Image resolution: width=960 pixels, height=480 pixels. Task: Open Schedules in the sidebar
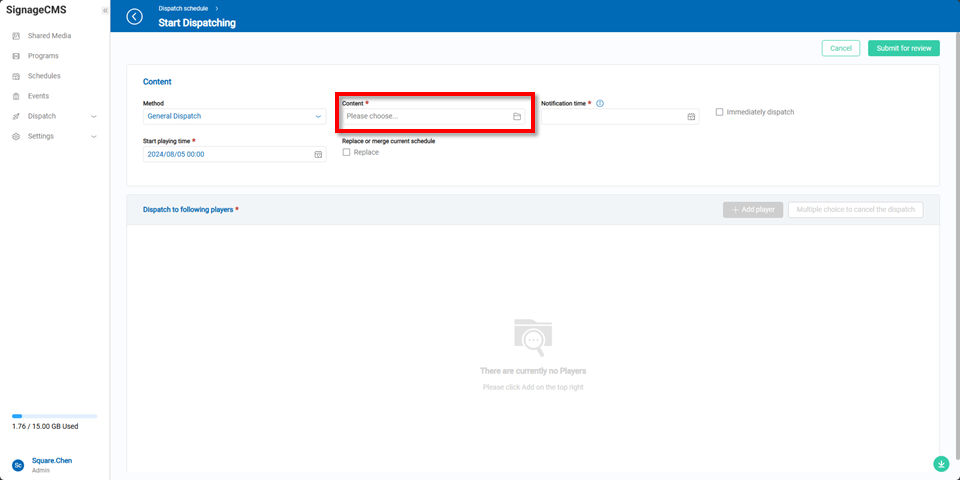point(44,76)
